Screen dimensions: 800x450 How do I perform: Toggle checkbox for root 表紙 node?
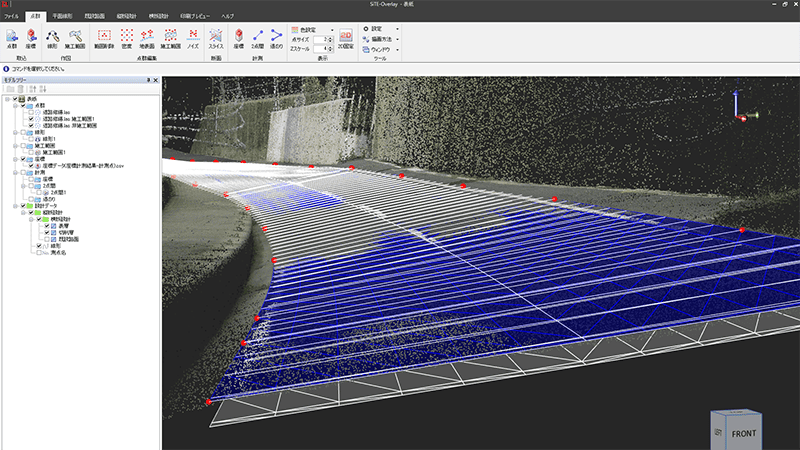coord(15,99)
